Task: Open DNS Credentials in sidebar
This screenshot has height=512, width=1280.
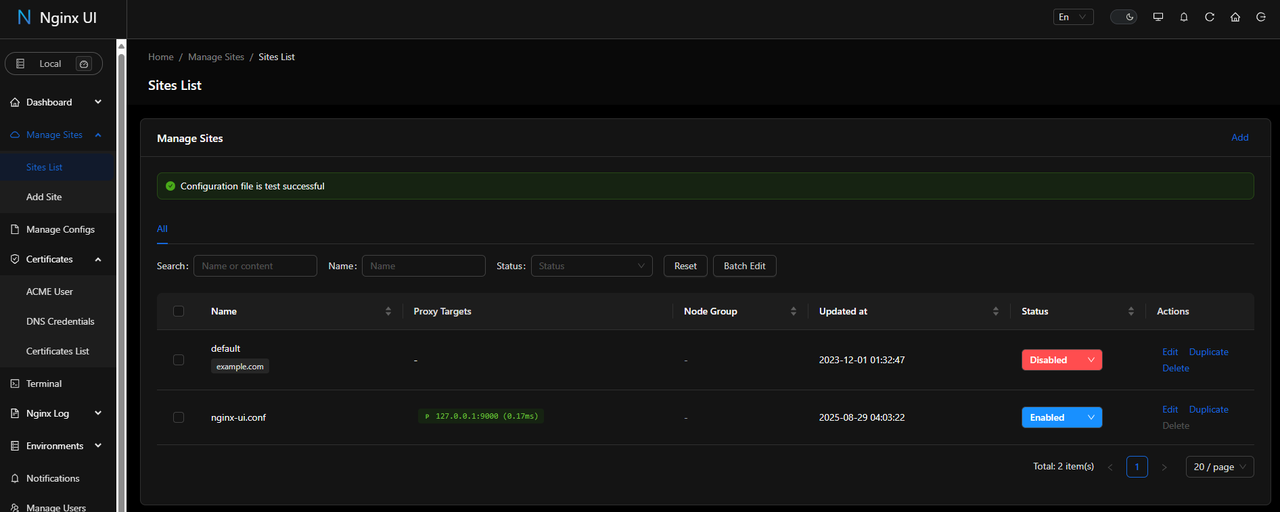Action: pyautogui.click(x=58, y=322)
